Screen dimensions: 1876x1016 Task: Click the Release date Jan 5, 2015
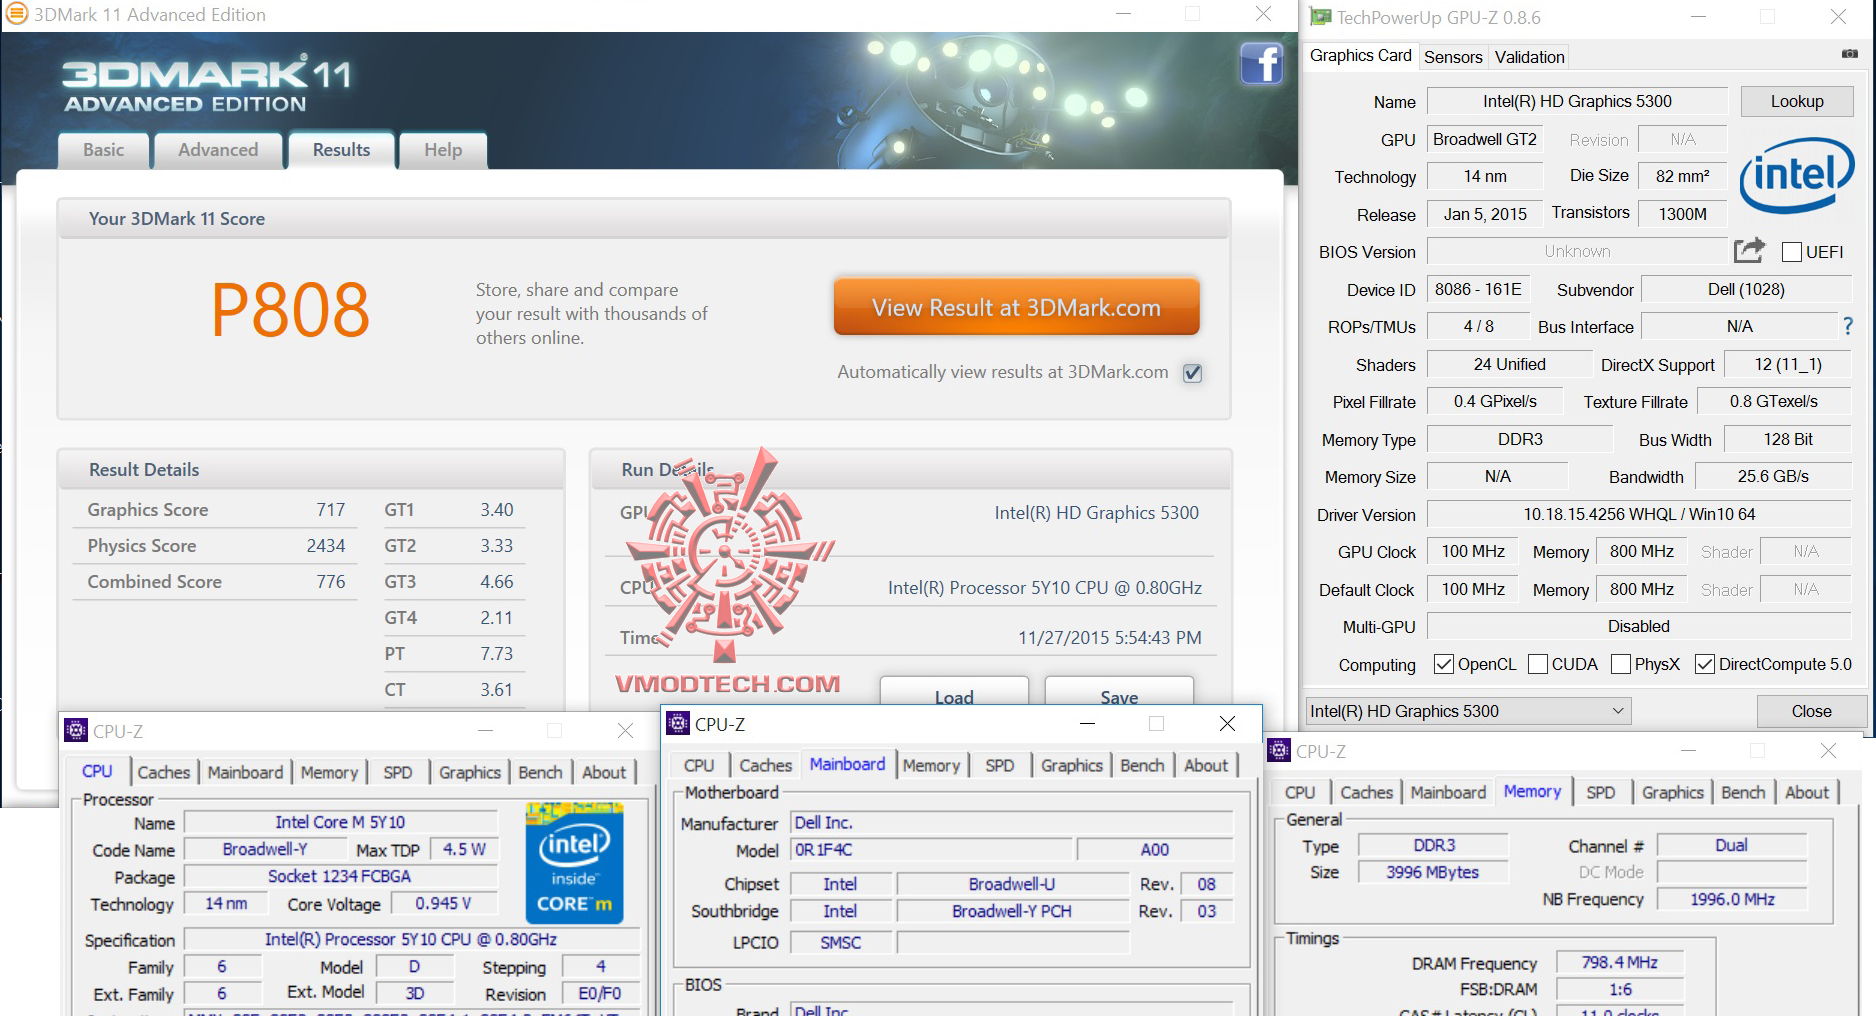[x=1485, y=214]
